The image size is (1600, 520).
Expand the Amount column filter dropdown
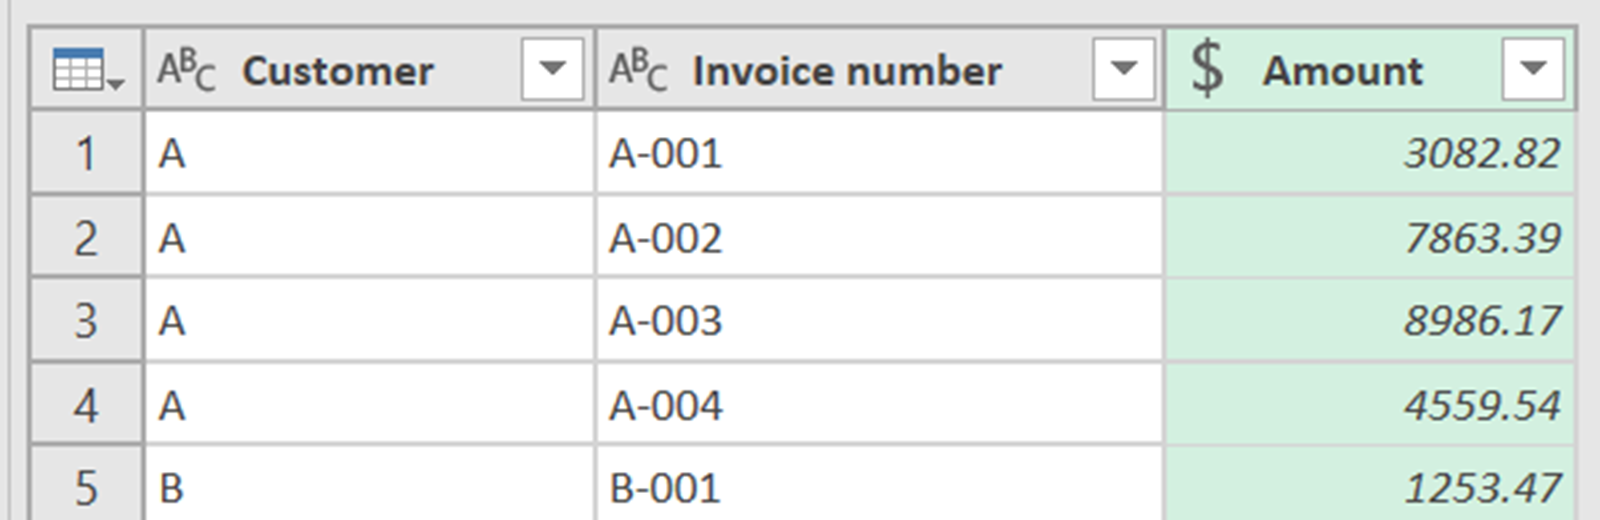pos(1532,69)
